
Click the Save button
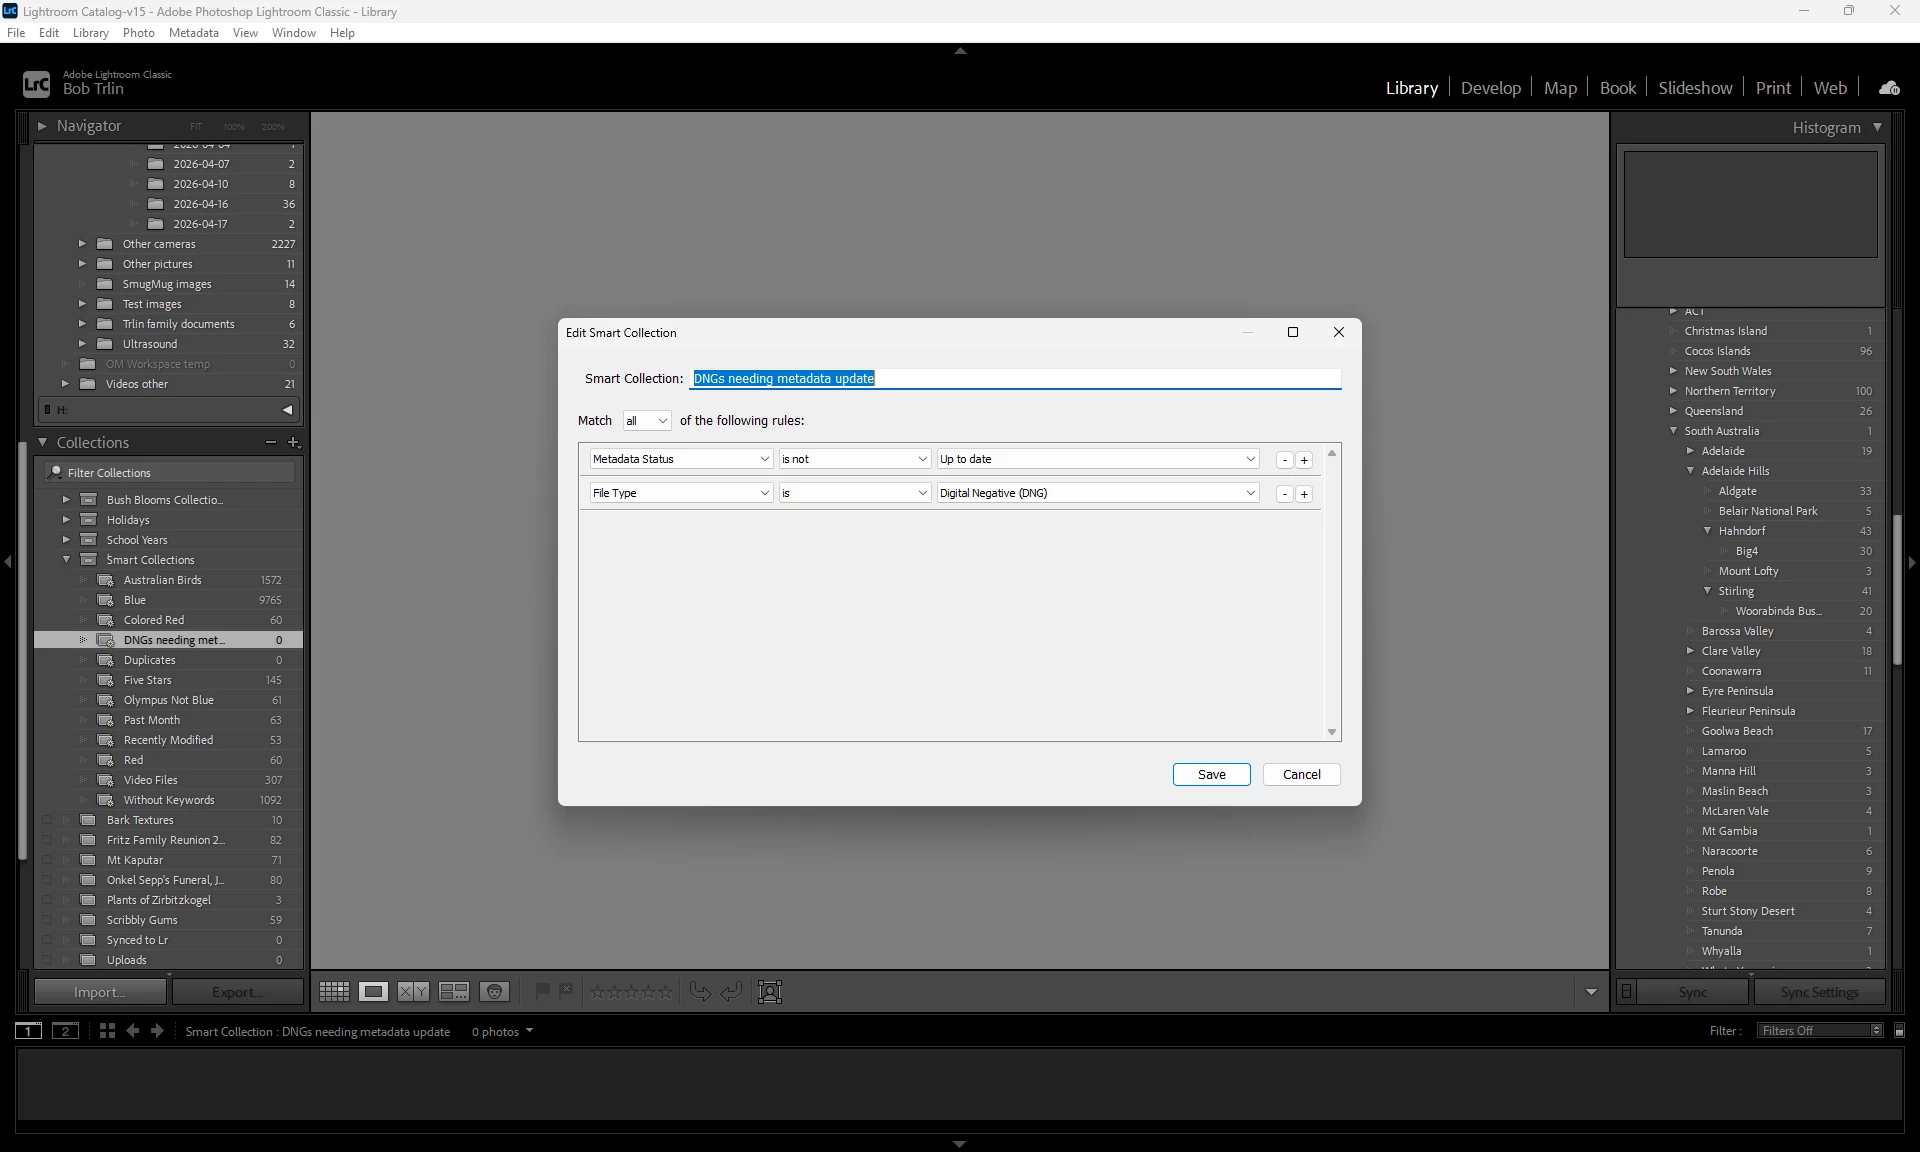[x=1211, y=775]
